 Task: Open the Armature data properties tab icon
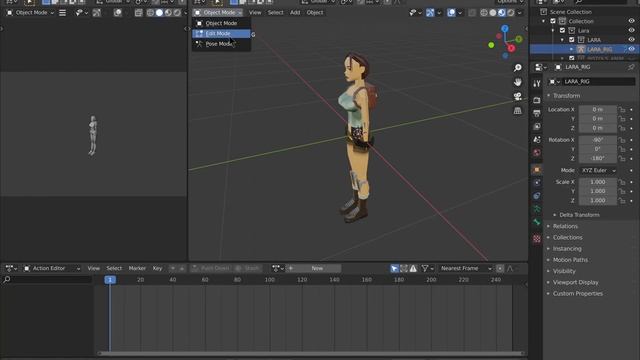[537, 209]
